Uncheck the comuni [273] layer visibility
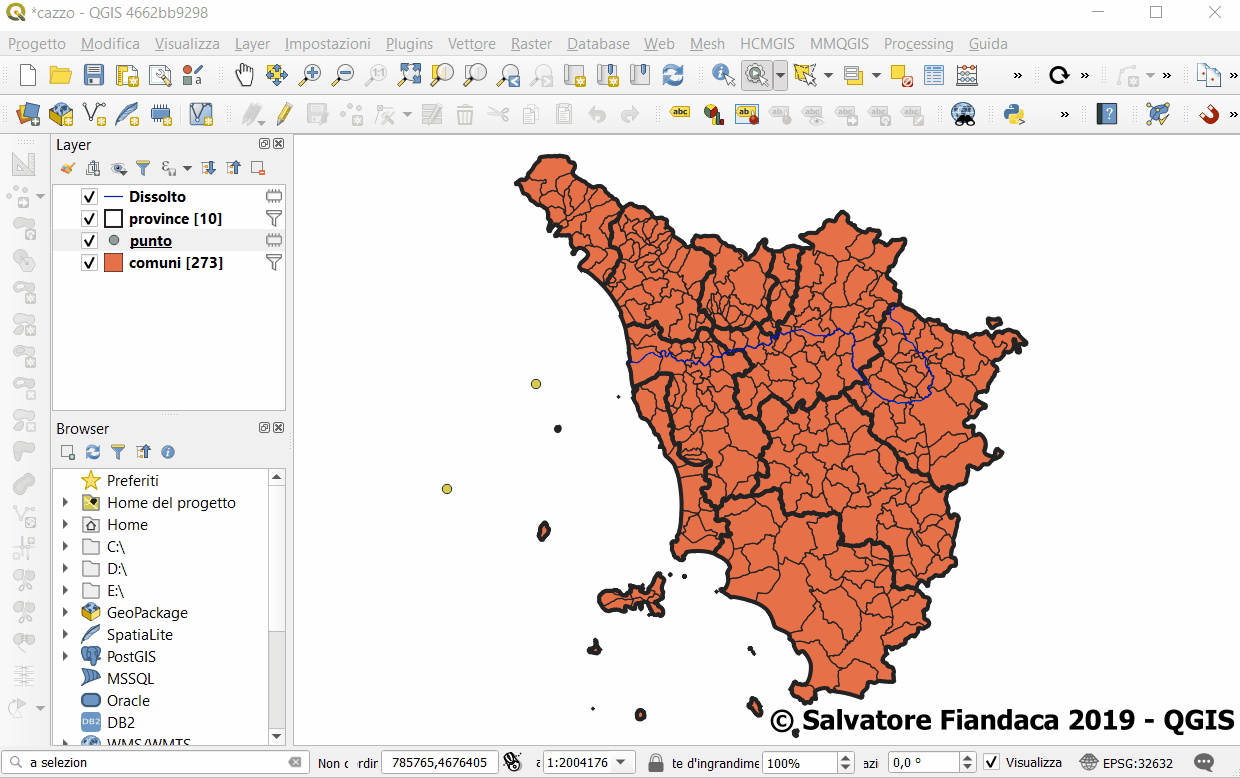Screen dimensions: 1240x778 click(x=89, y=263)
